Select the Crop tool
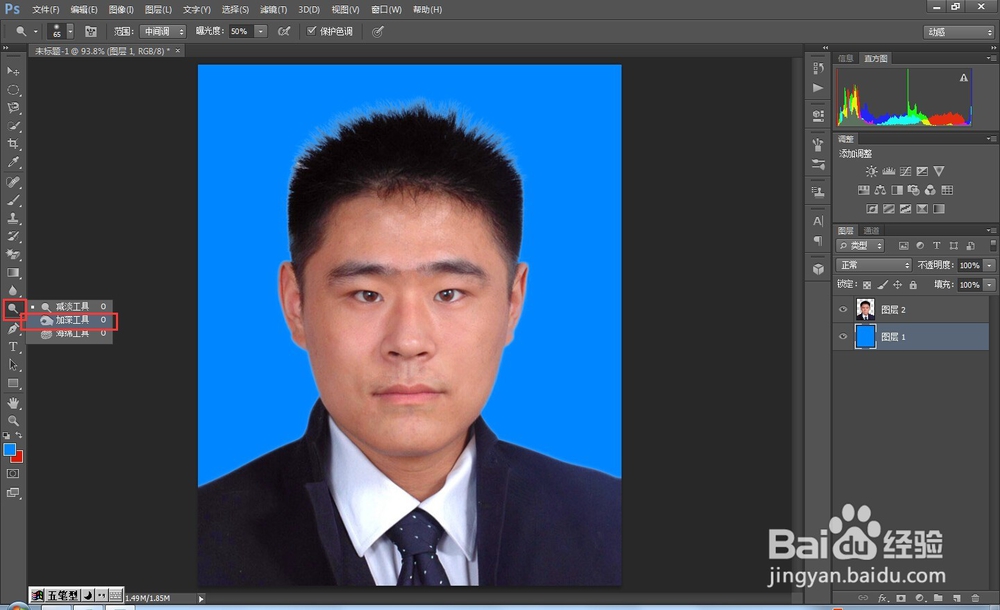This screenshot has width=1000, height=610. coord(13,141)
